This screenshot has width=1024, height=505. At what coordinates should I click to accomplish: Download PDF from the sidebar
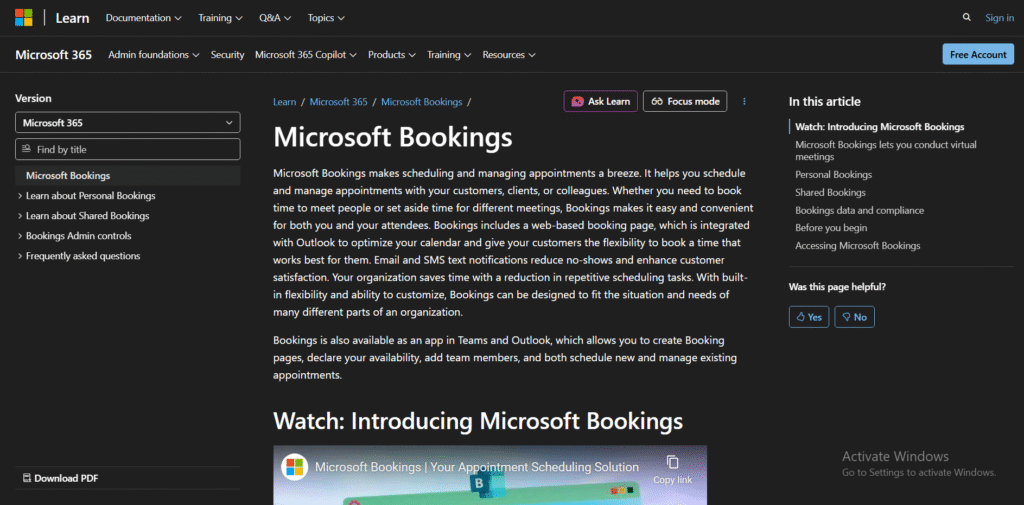pos(60,478)
